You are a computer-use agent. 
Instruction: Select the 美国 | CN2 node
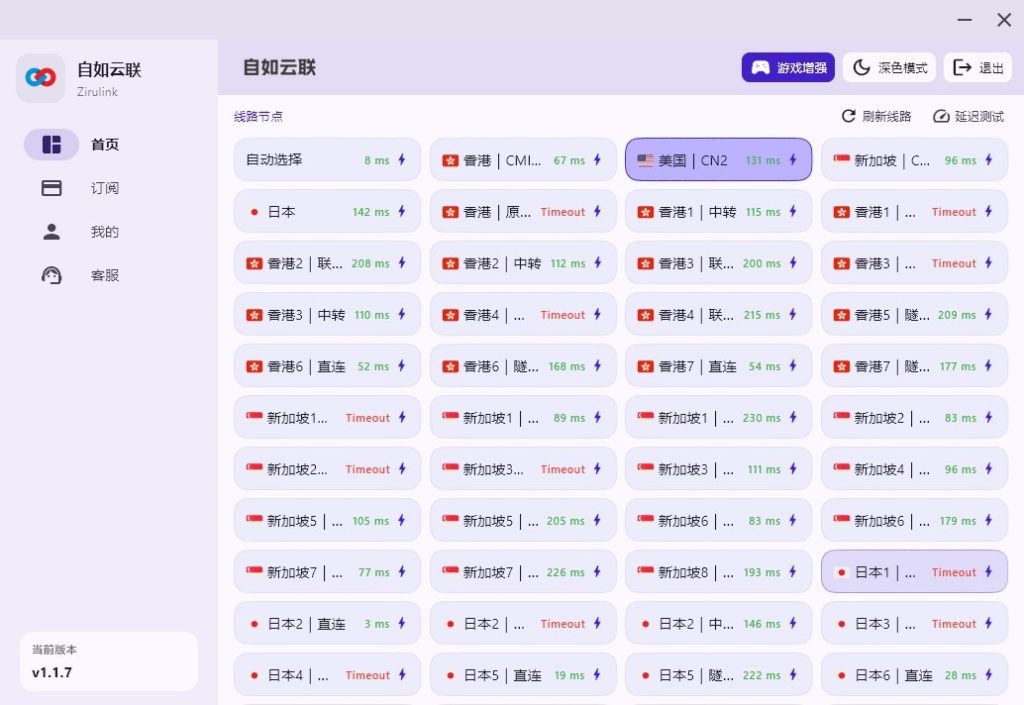pyautogui.click(x=717, y=159)
